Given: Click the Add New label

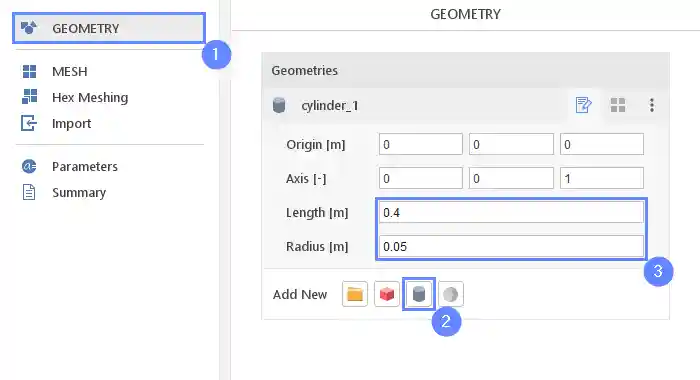Looking at the screenshot, I should pos(300,294).
